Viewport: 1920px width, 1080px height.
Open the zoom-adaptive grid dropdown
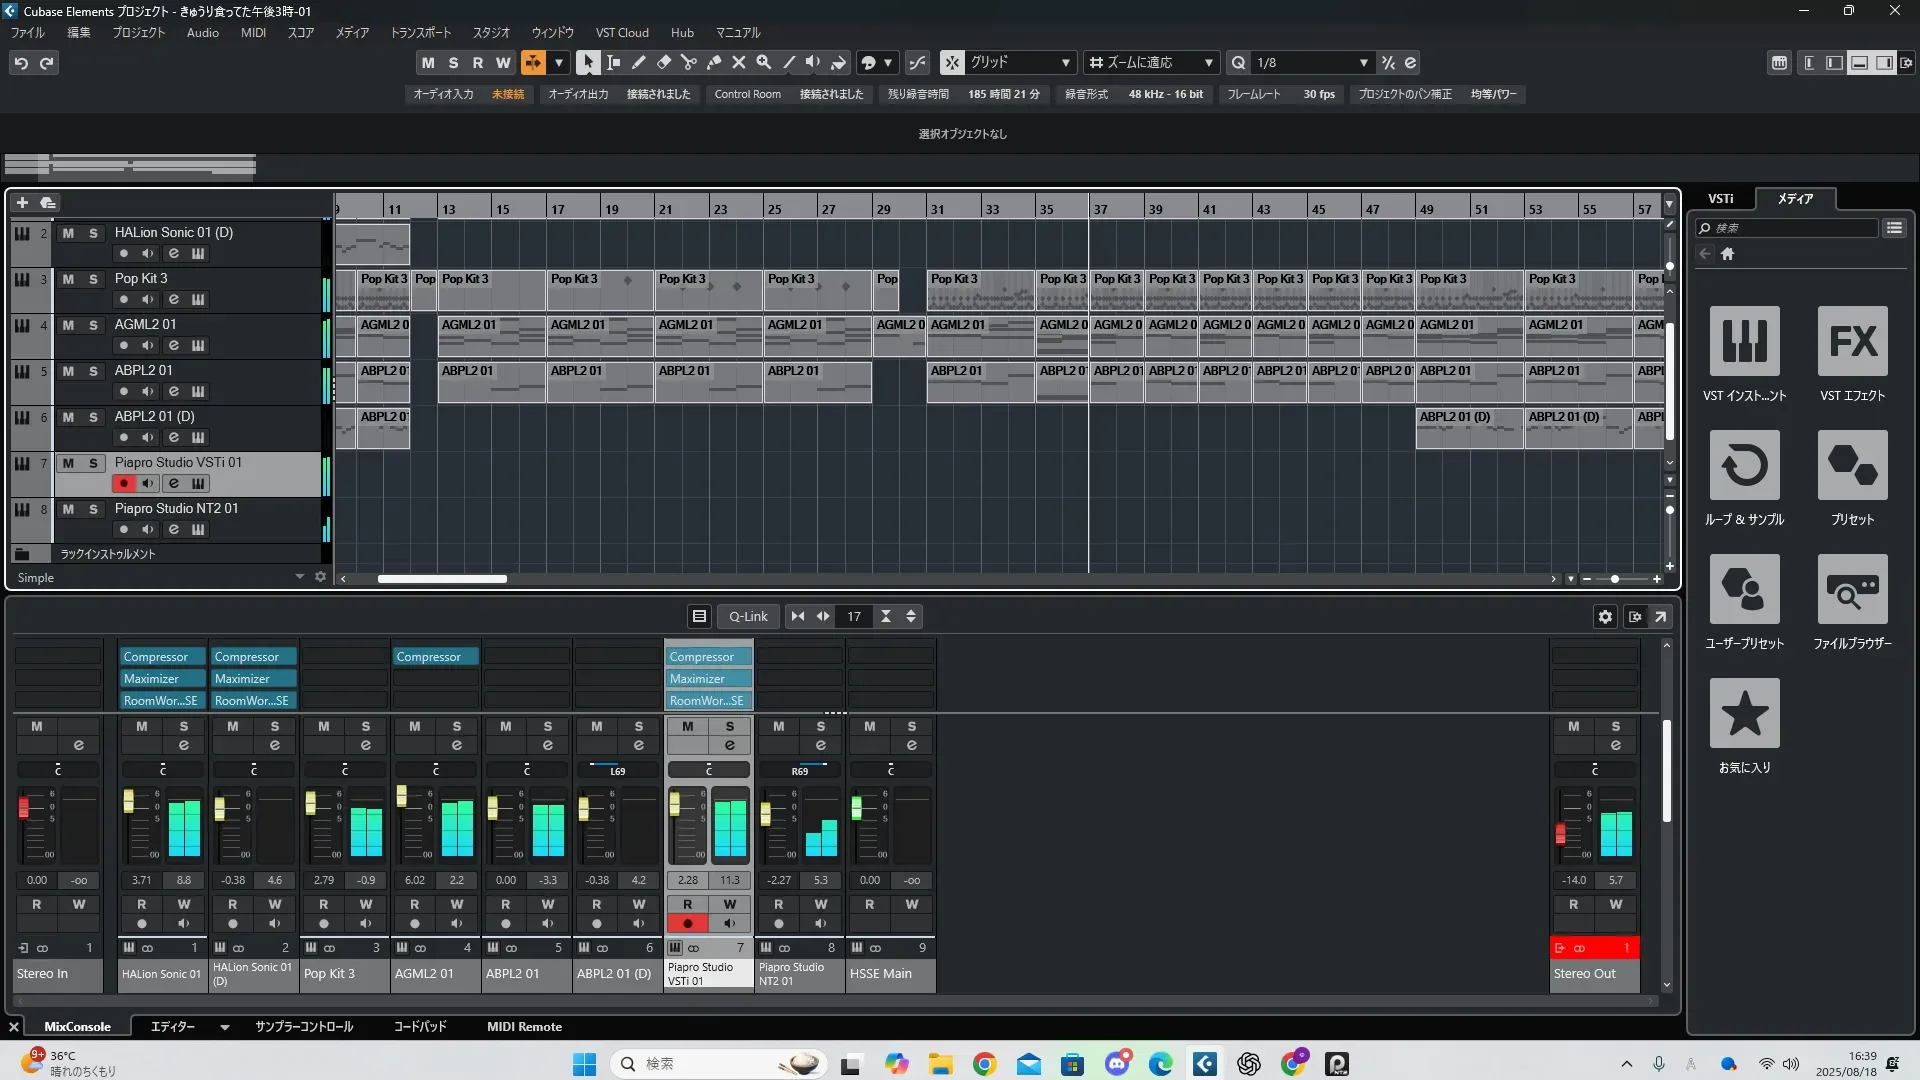click(1208, 62)
